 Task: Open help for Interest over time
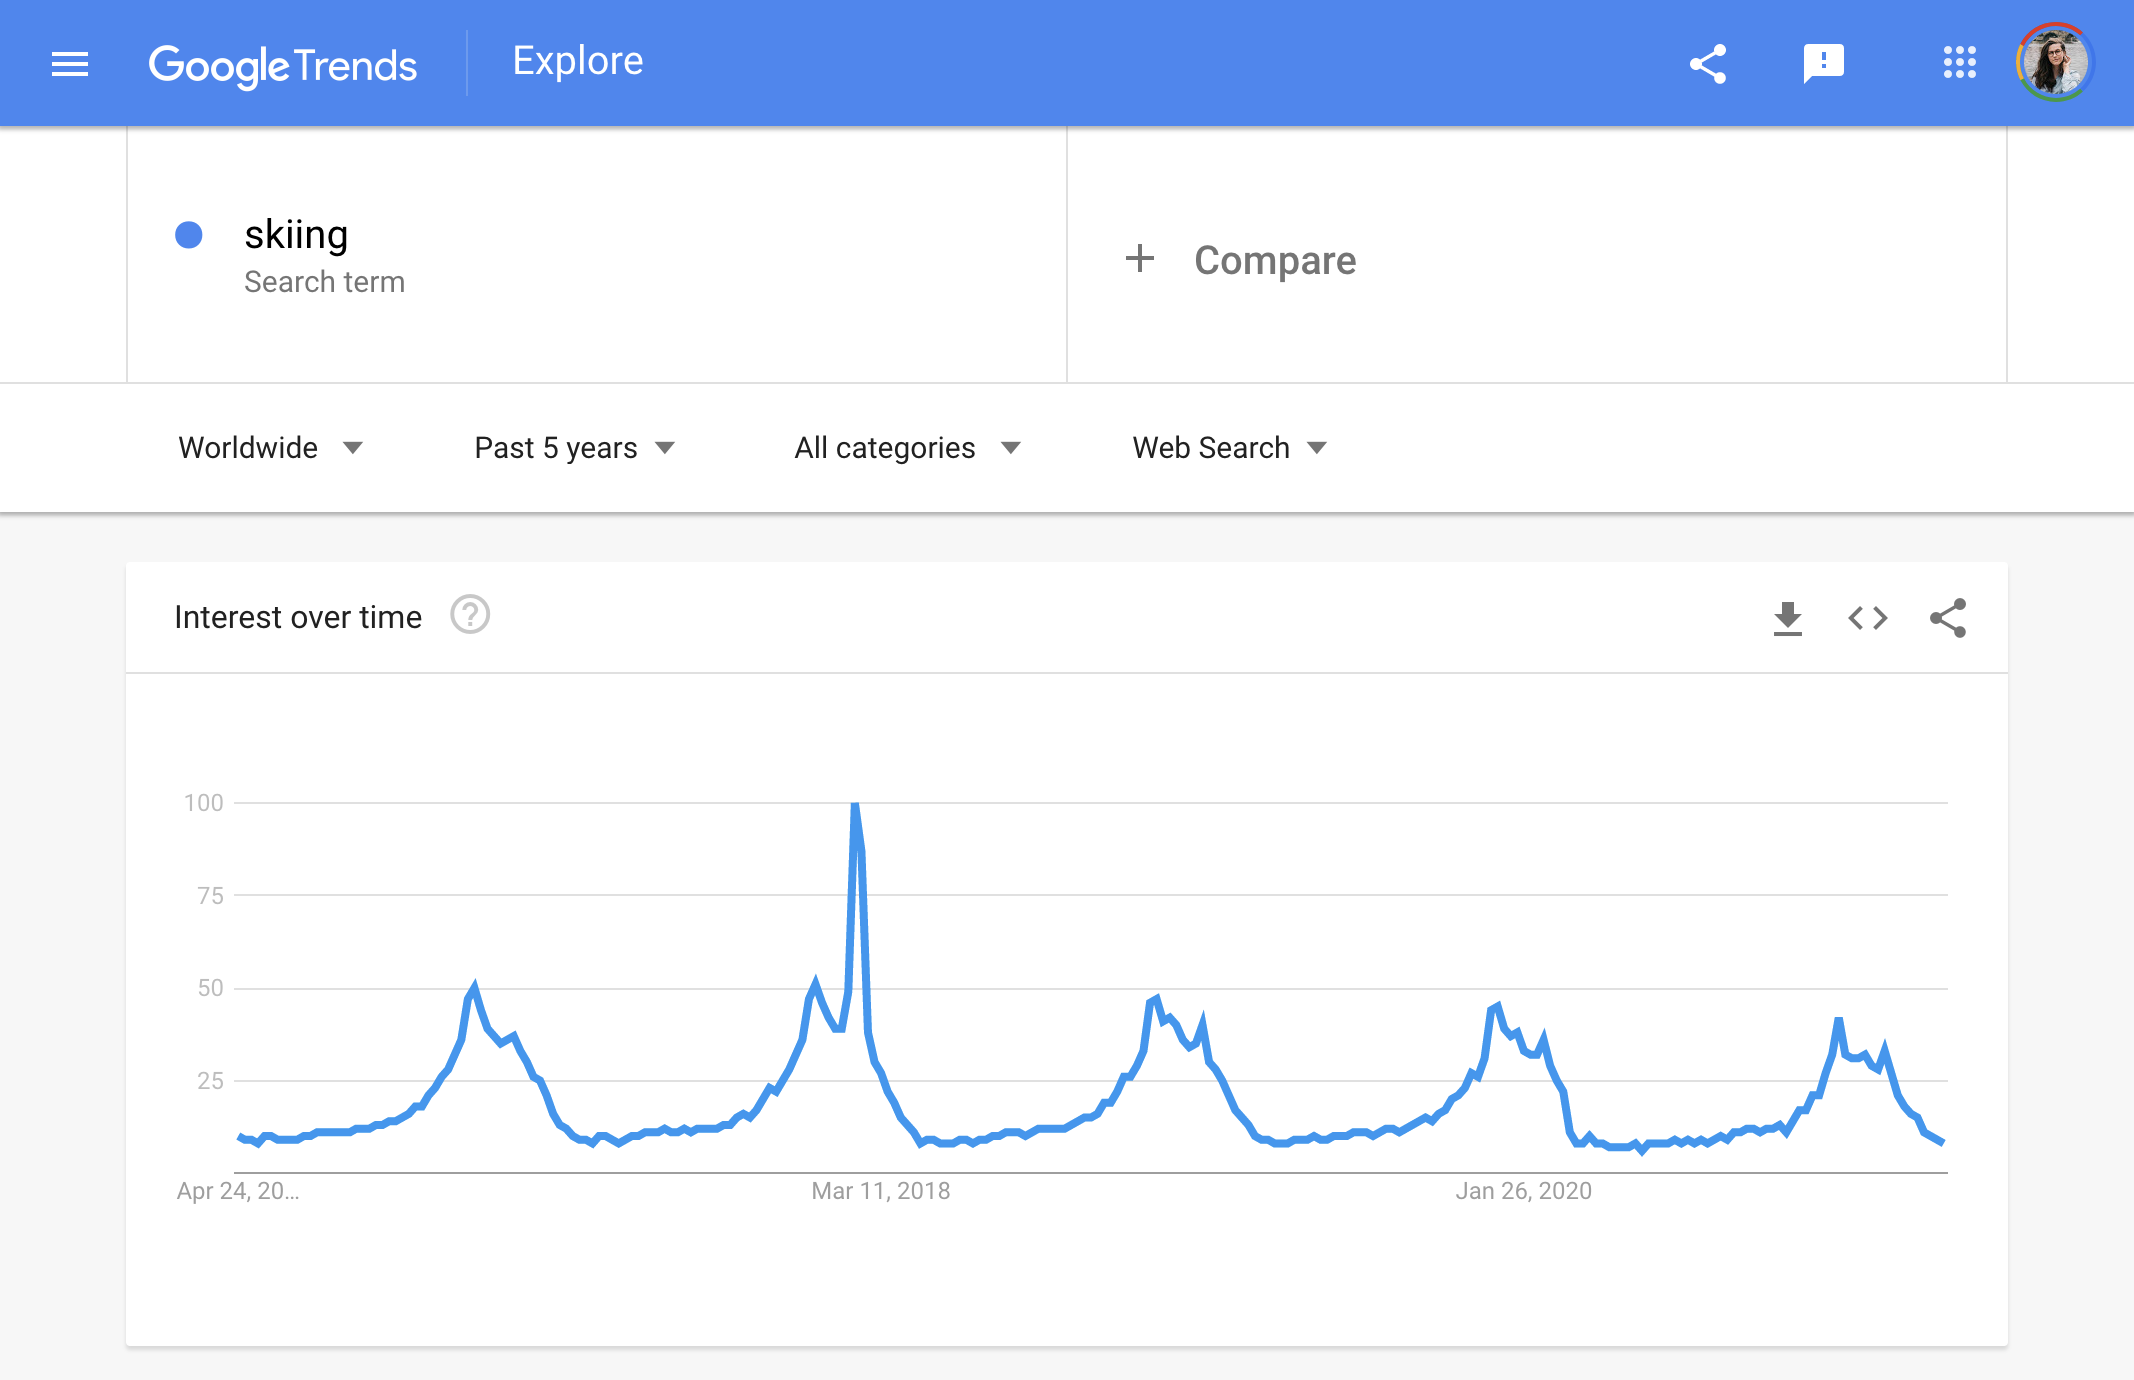tap(470, 615)
